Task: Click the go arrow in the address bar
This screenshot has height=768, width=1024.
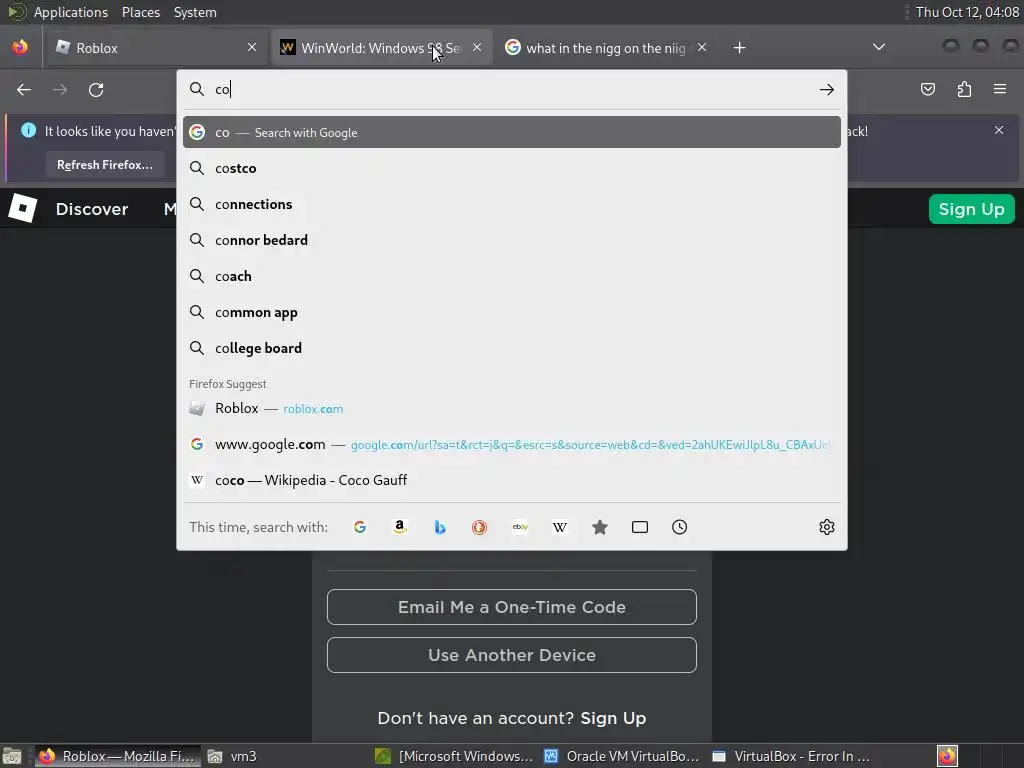Action: (x=827, y=89)
